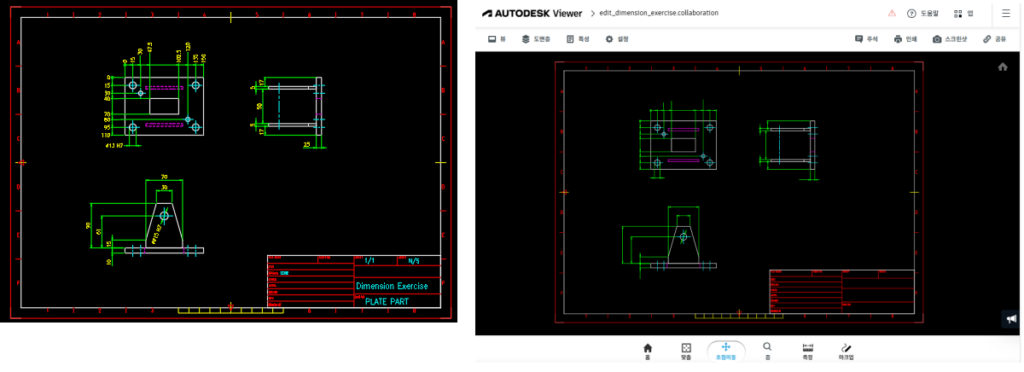
Task: Click the Home tool in bottom toolbar
Action: click(x=647, y=350)
